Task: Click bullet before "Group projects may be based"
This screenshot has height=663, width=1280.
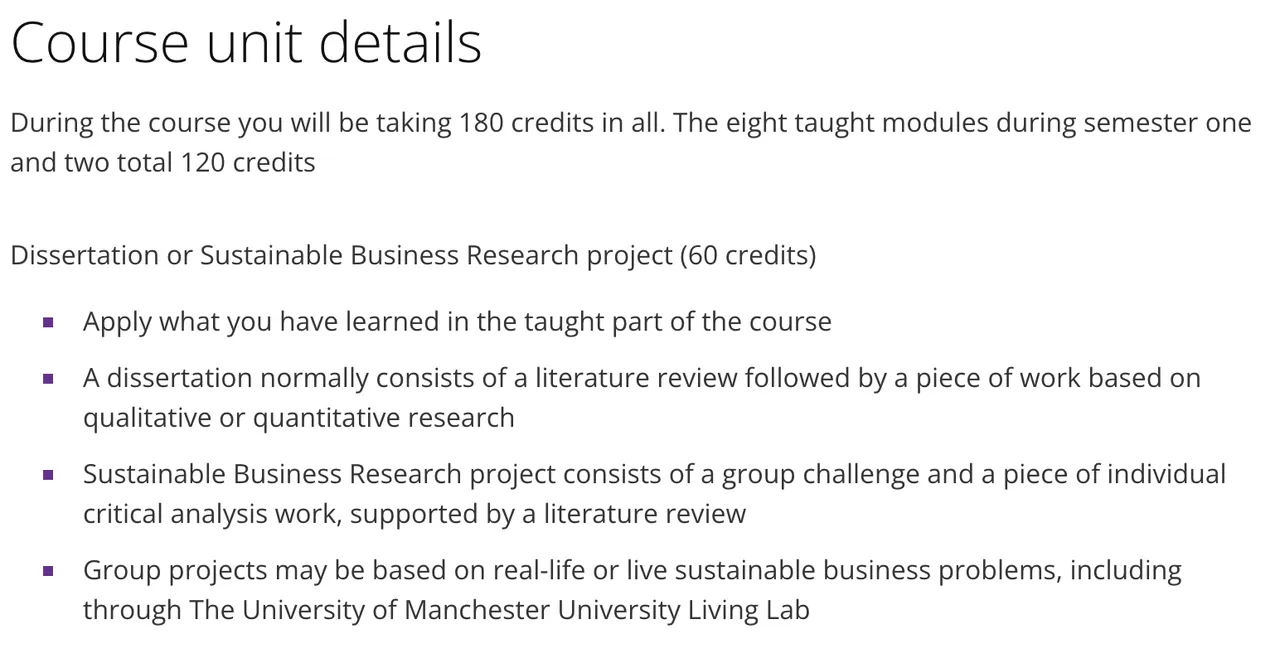Action: point(48,571)
